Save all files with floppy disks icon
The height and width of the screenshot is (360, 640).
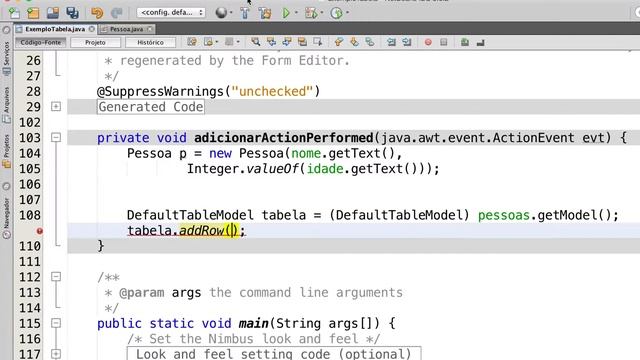coord(73,13)
